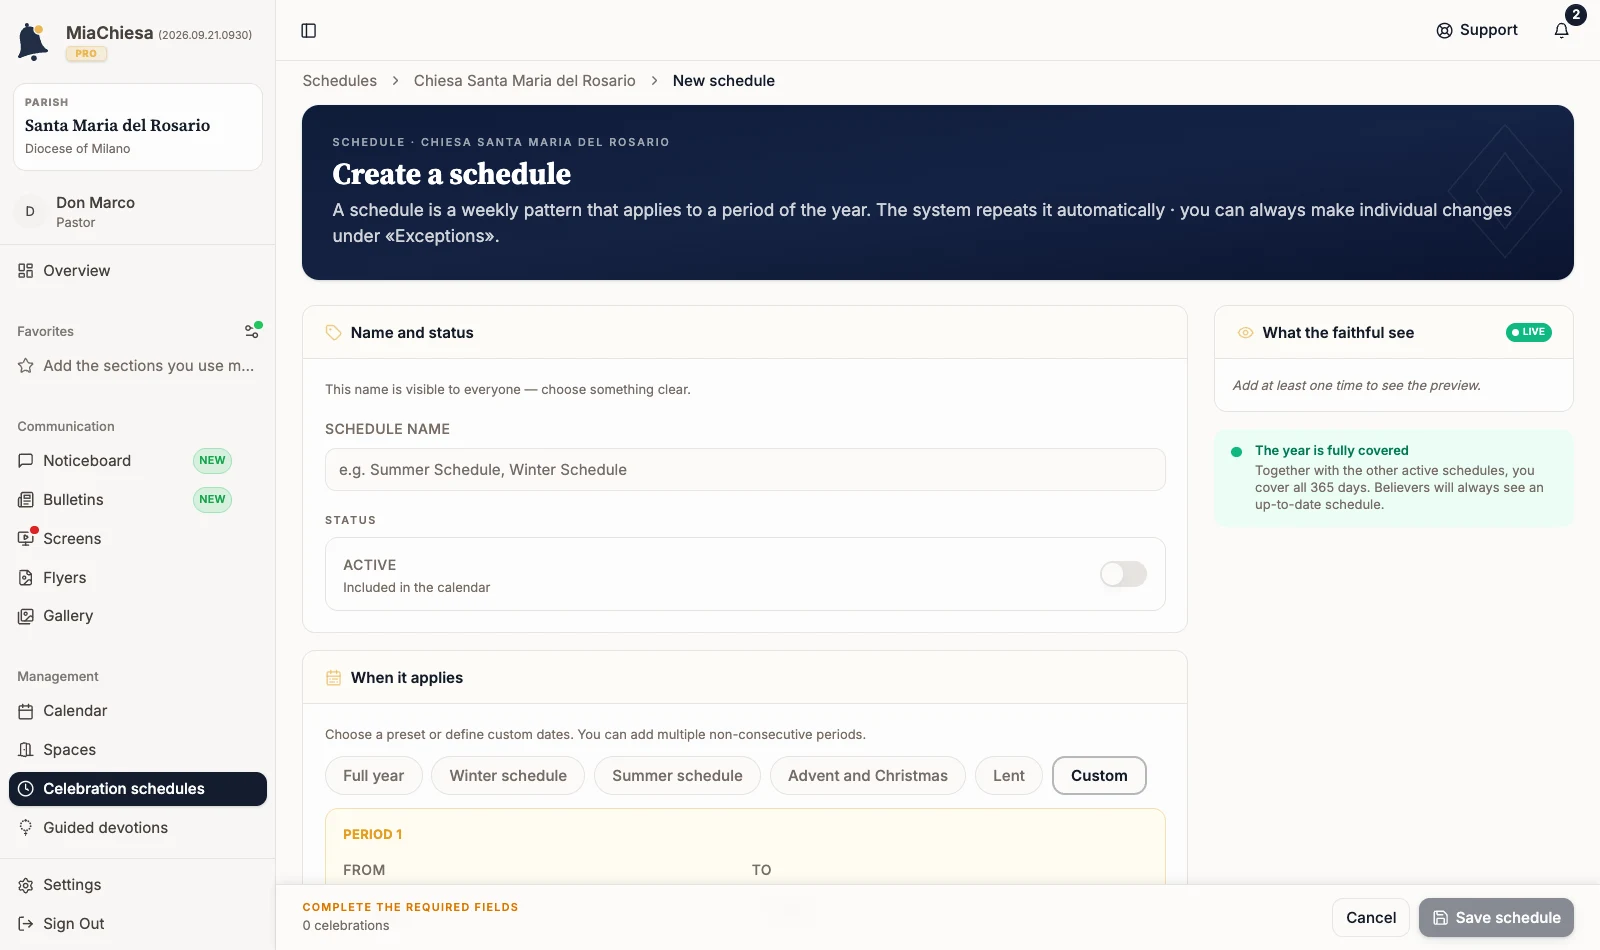Open the notifications bell
1600x950 pixels.
pos(1562,30)
